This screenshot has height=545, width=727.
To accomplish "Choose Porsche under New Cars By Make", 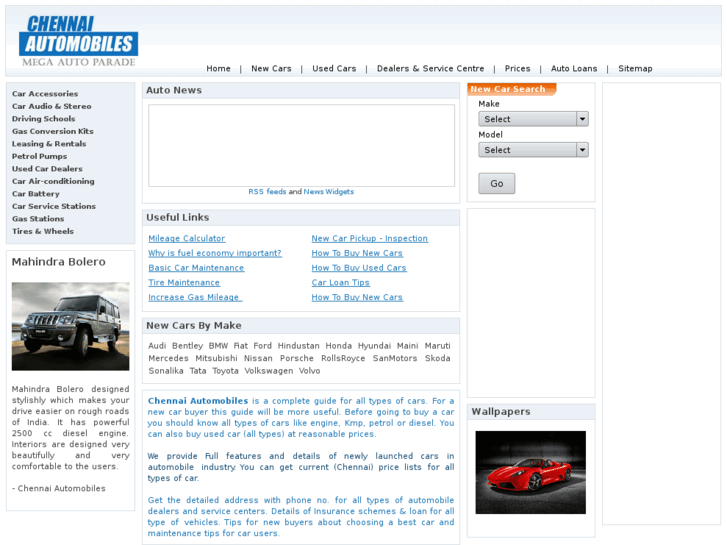I will (x=297, y=359).
